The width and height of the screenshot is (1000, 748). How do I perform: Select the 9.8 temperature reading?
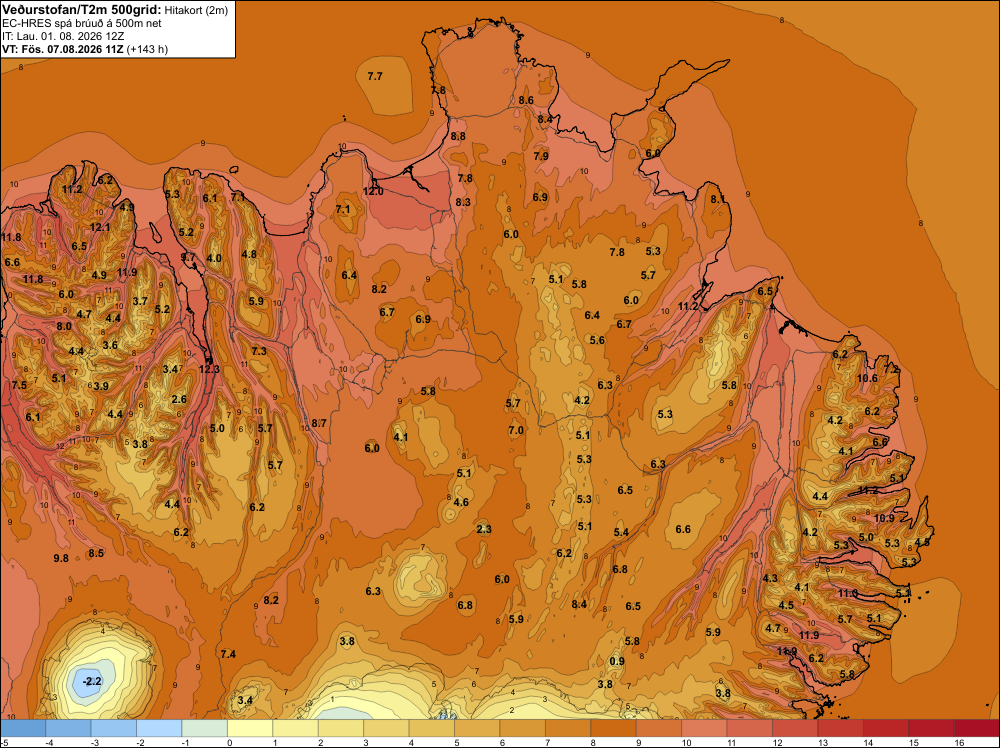click(61, 558)
